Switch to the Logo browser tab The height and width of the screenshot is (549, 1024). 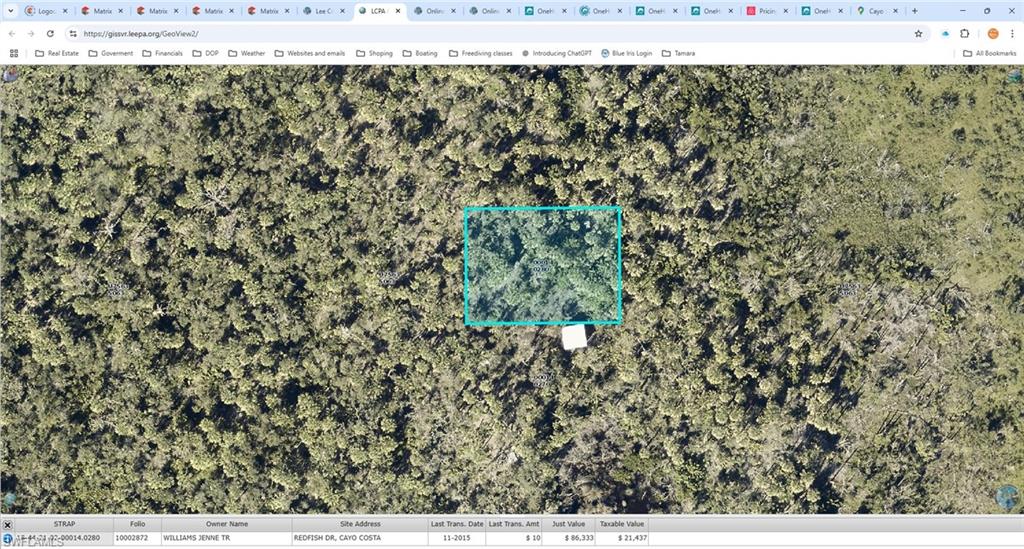click(x=46, y=11)
